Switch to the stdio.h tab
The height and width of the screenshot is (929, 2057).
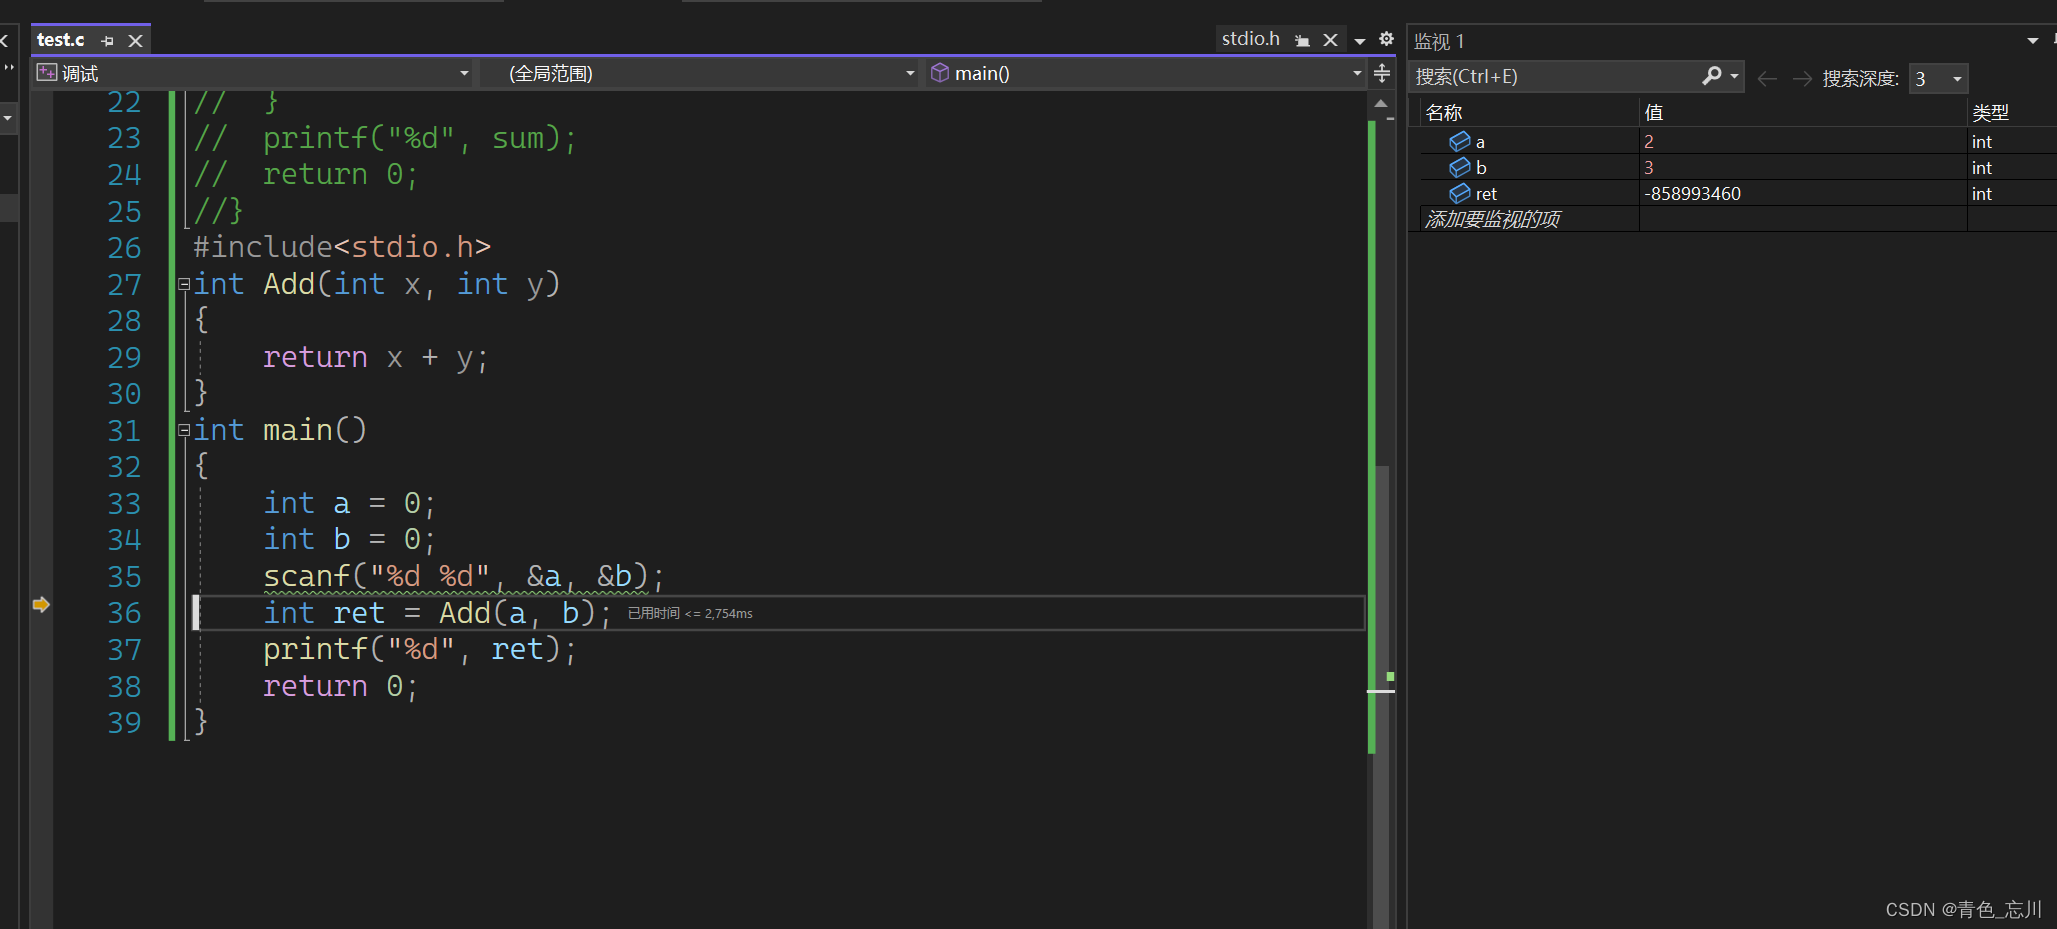coord(1250,39)
